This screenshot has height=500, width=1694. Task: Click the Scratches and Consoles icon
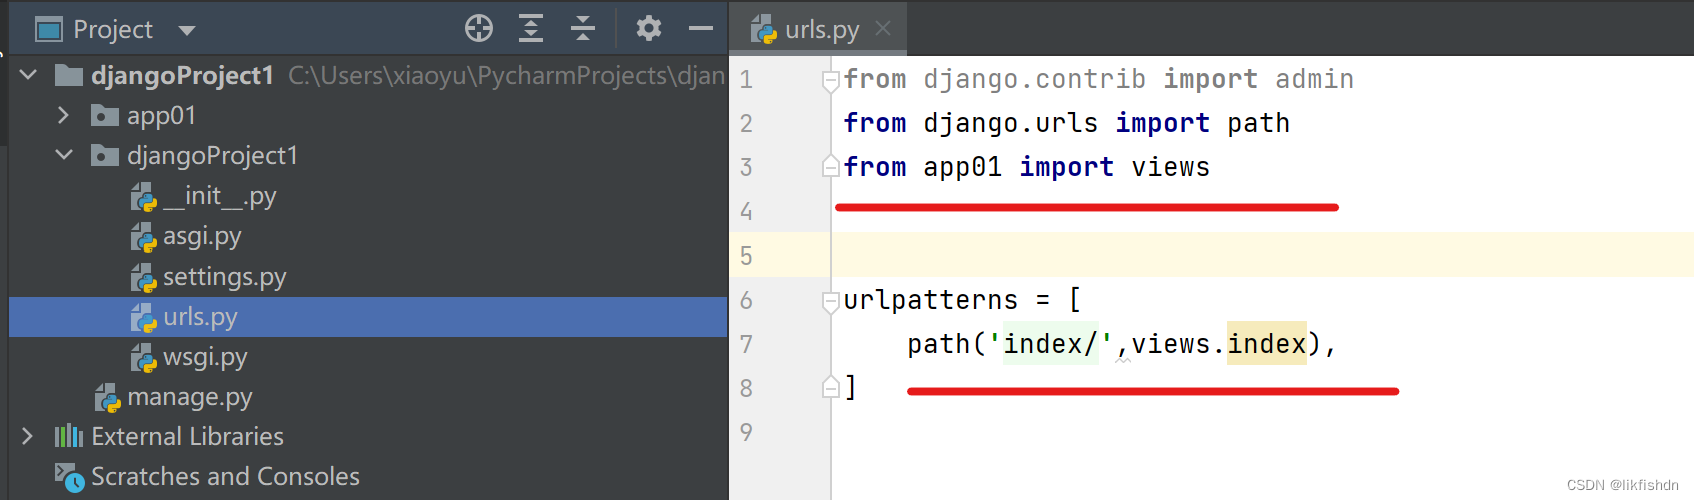click(x=69, y=477)
